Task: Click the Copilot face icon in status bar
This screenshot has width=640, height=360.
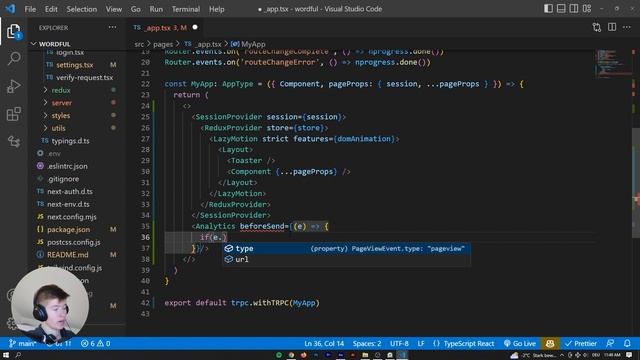Action: tap(550, 343)
